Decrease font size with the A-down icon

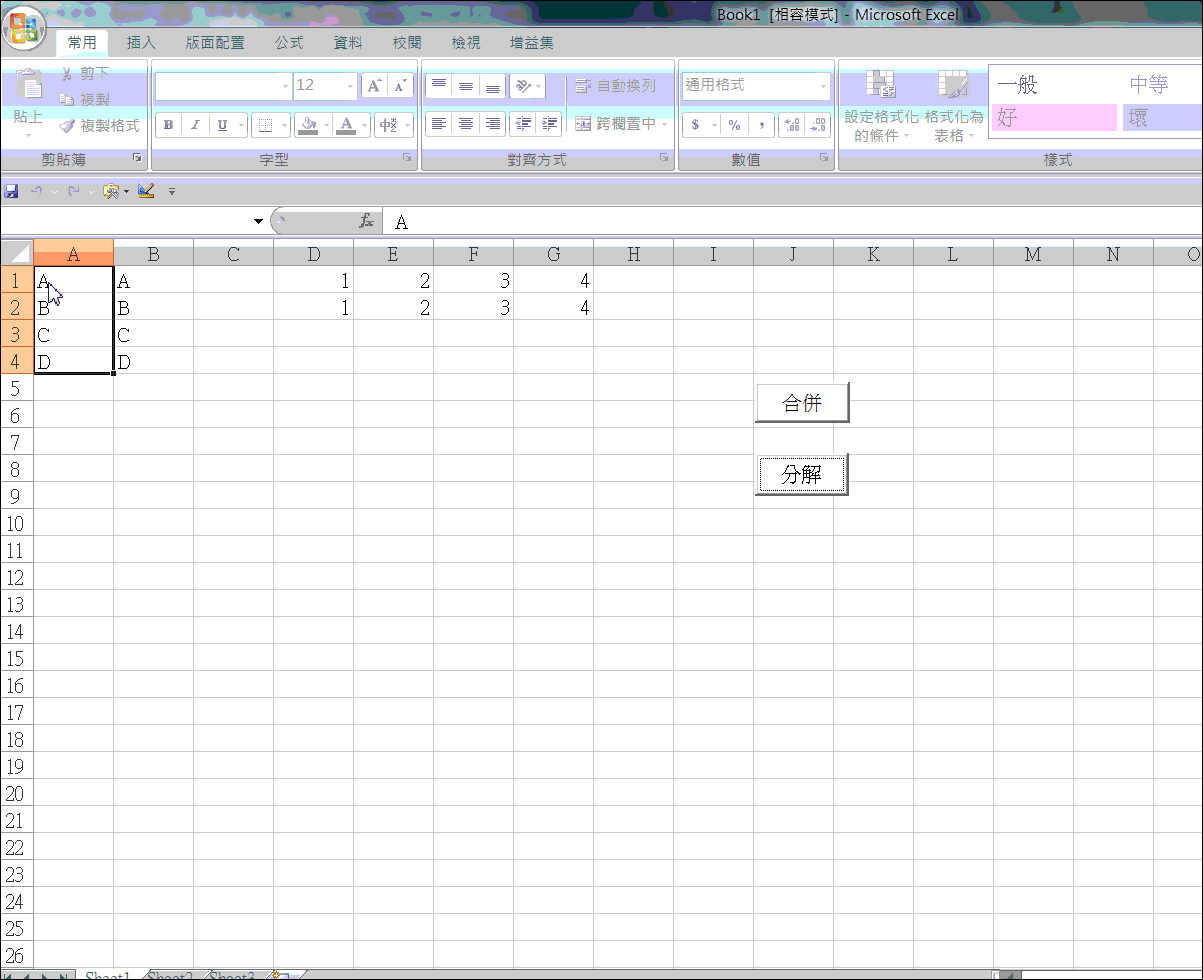click(x=399, y=86)
